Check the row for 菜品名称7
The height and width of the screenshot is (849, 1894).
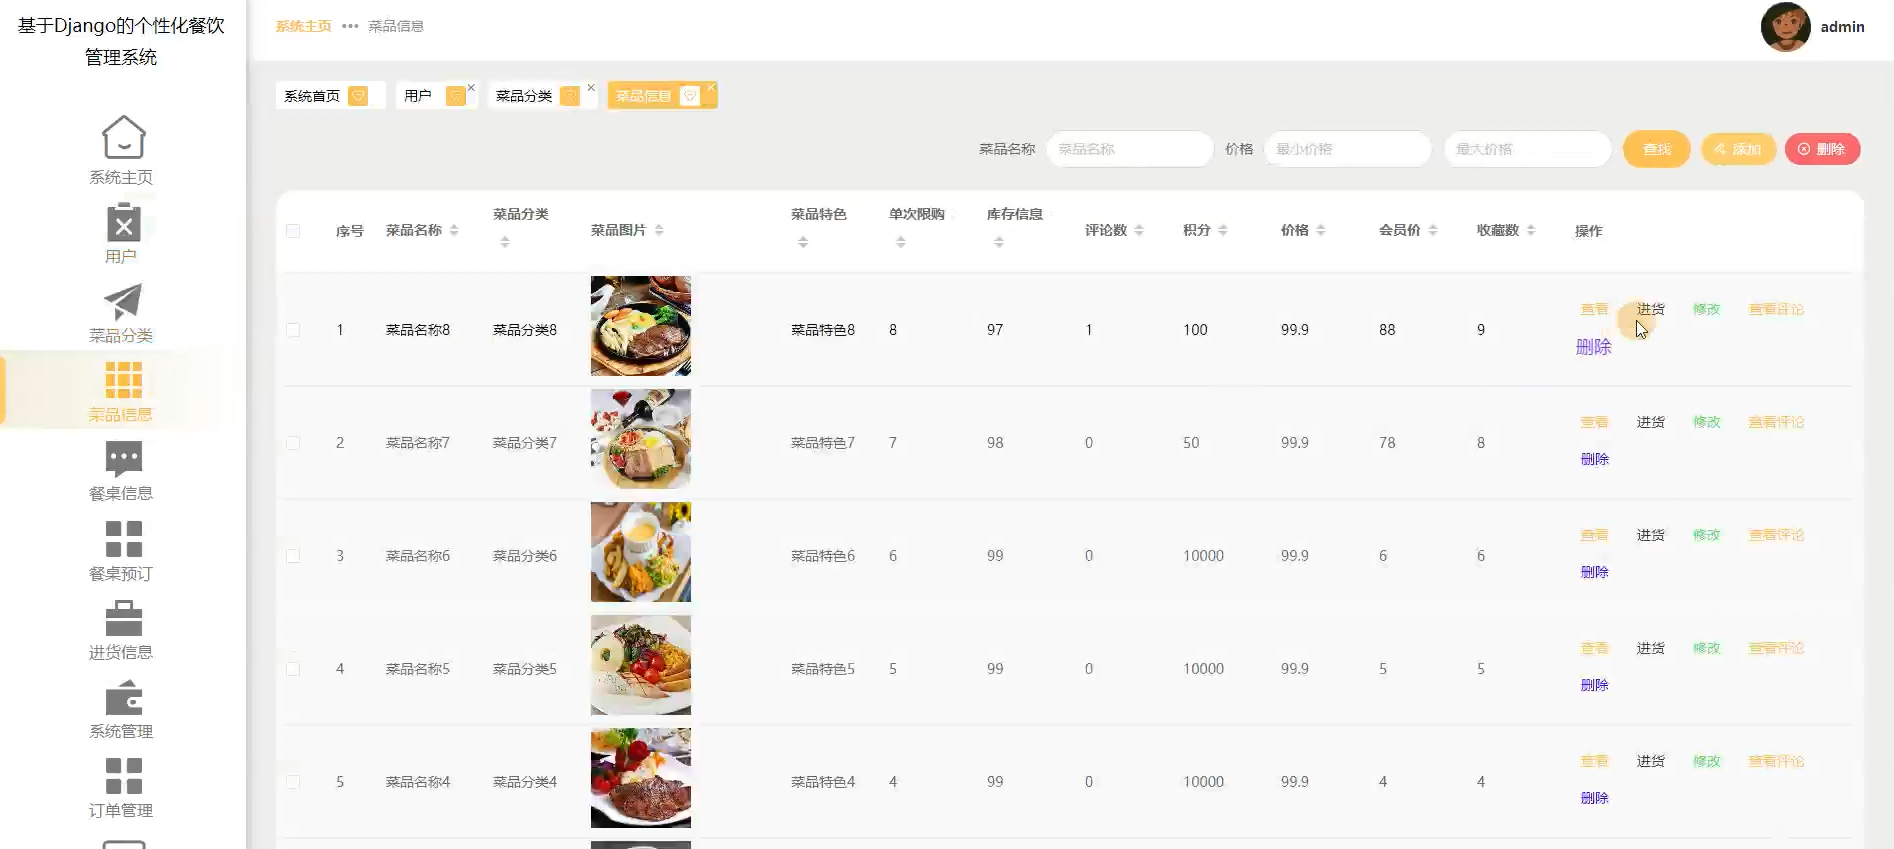pos(293,443)
